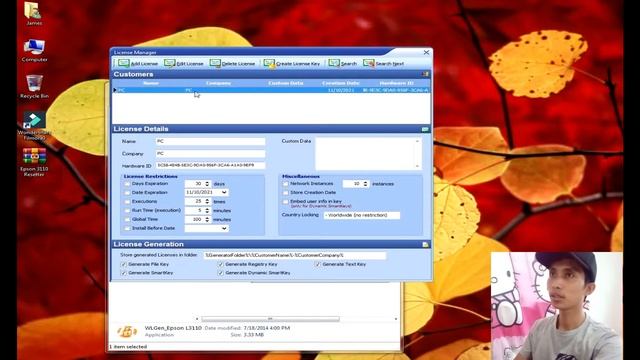Viewport: 640px width, 360px height.
Task: Click the Hardware ID input field
Action: point(210,165)
